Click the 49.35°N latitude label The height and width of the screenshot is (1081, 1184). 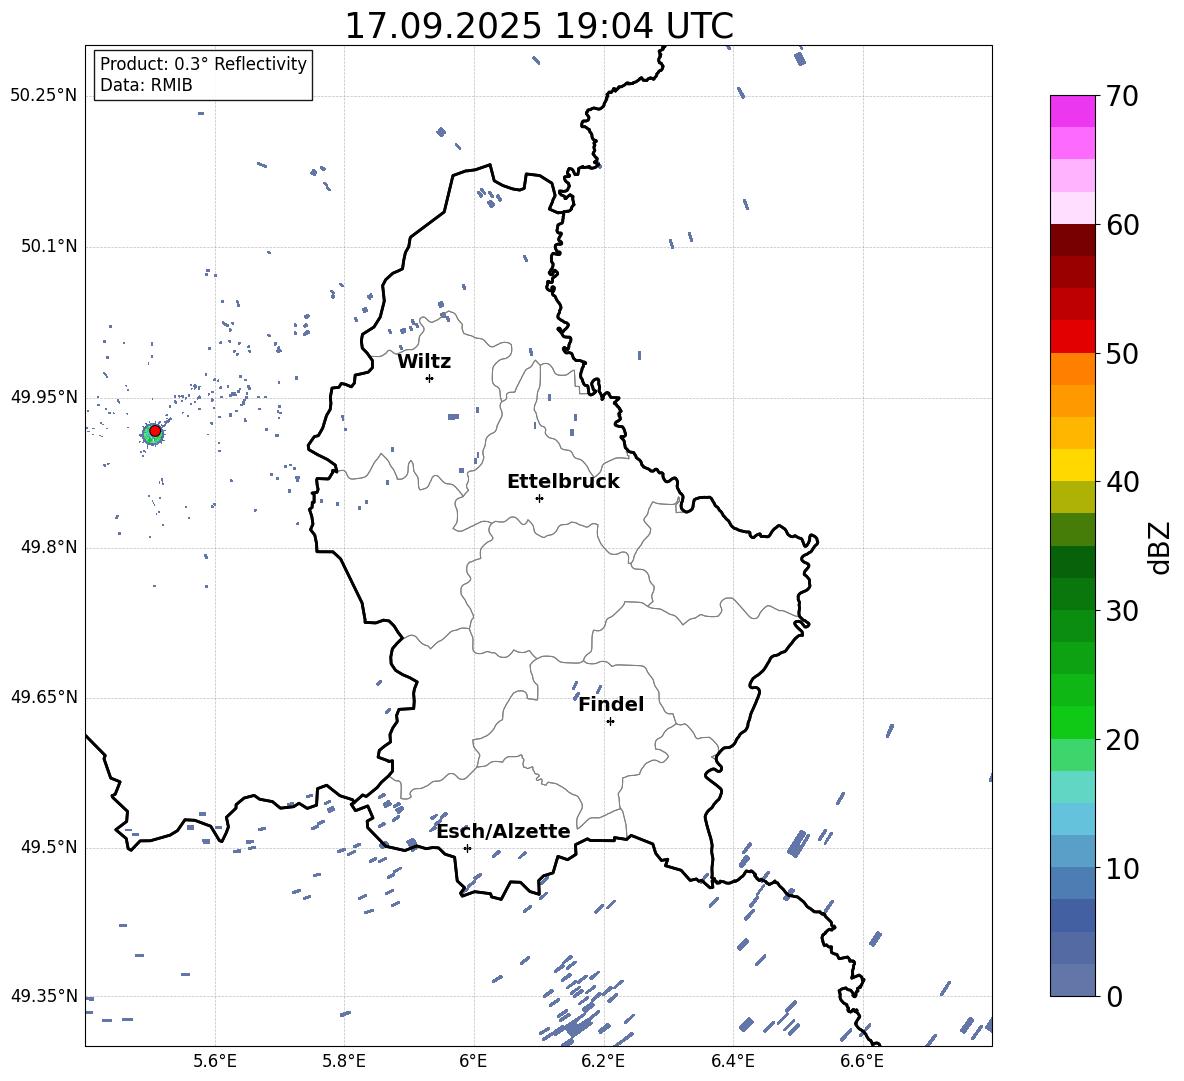[x=43, y=996]
